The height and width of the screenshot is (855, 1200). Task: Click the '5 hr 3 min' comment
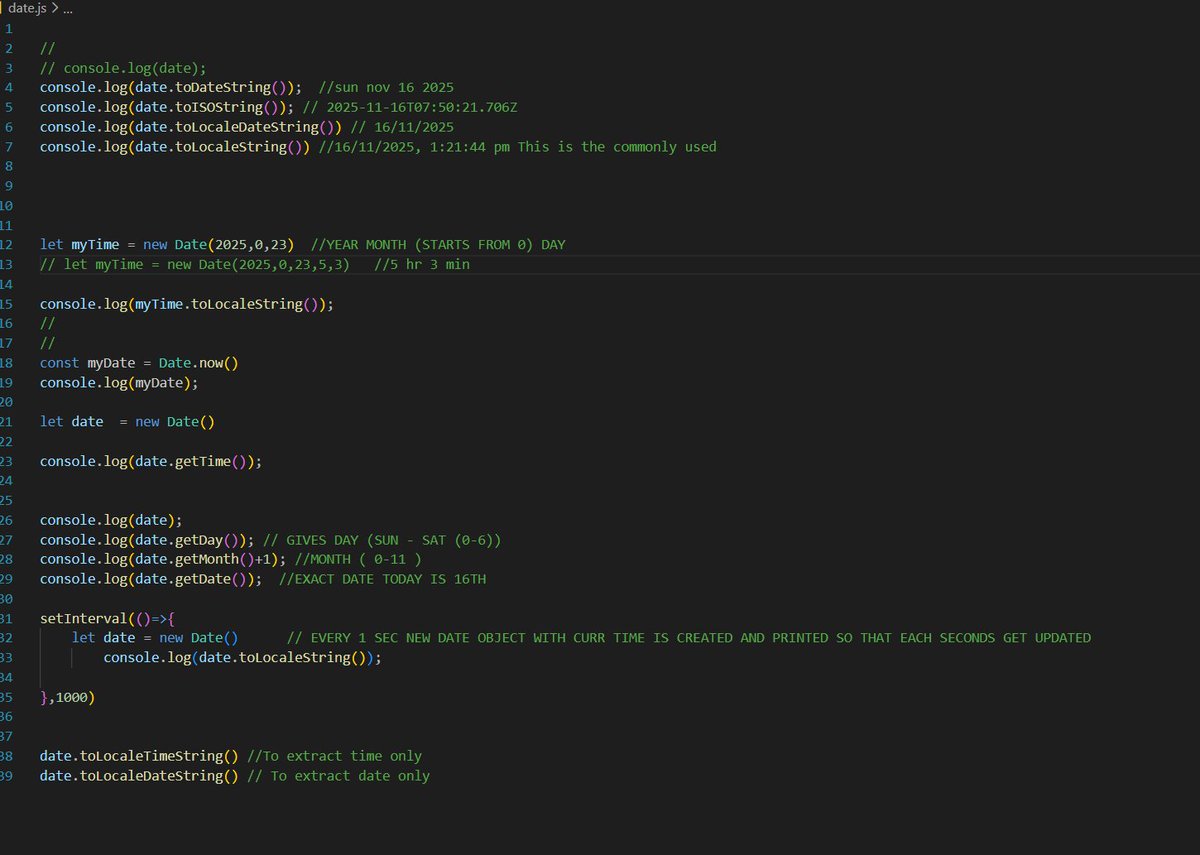click(422, 265)
